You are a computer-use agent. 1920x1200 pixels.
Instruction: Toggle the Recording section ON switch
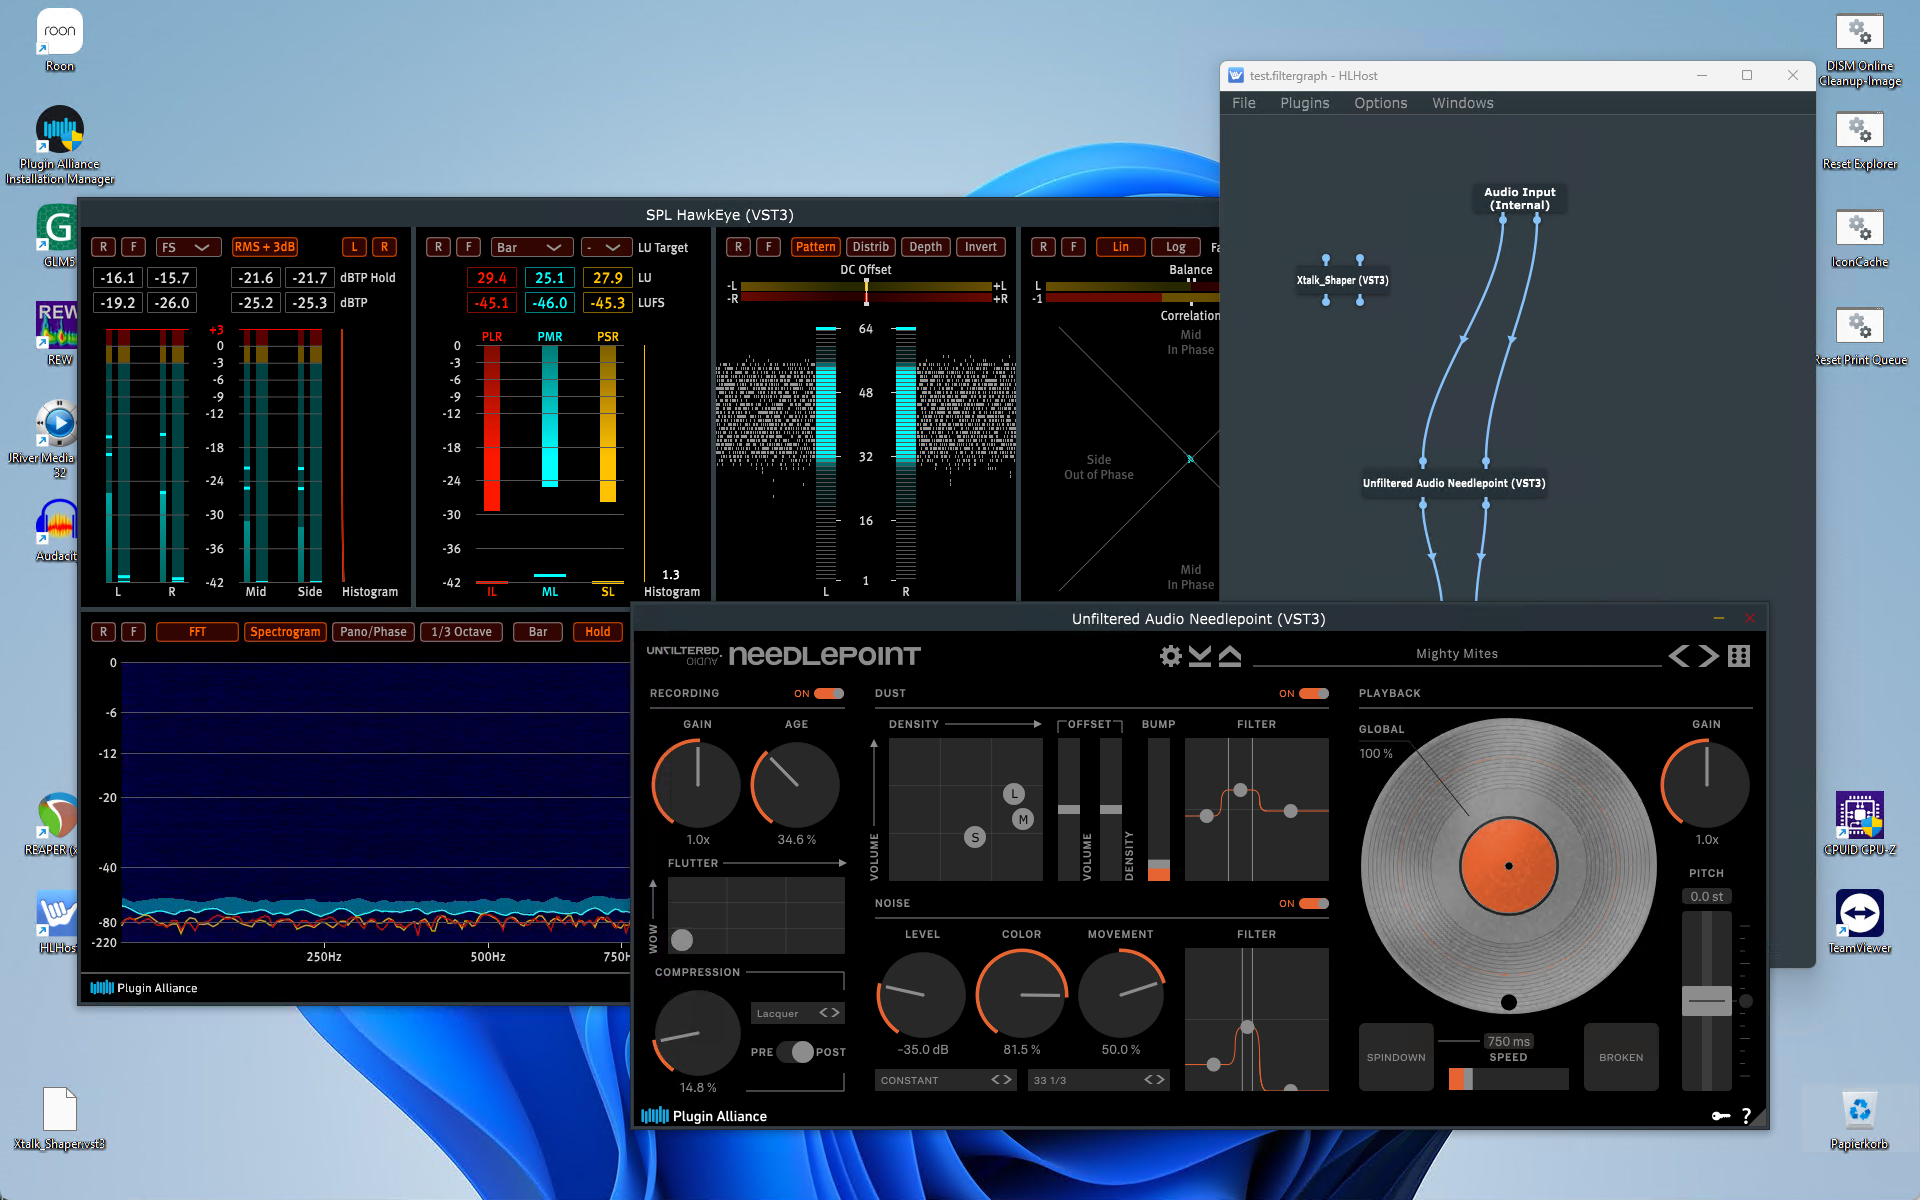click(828, 693)
